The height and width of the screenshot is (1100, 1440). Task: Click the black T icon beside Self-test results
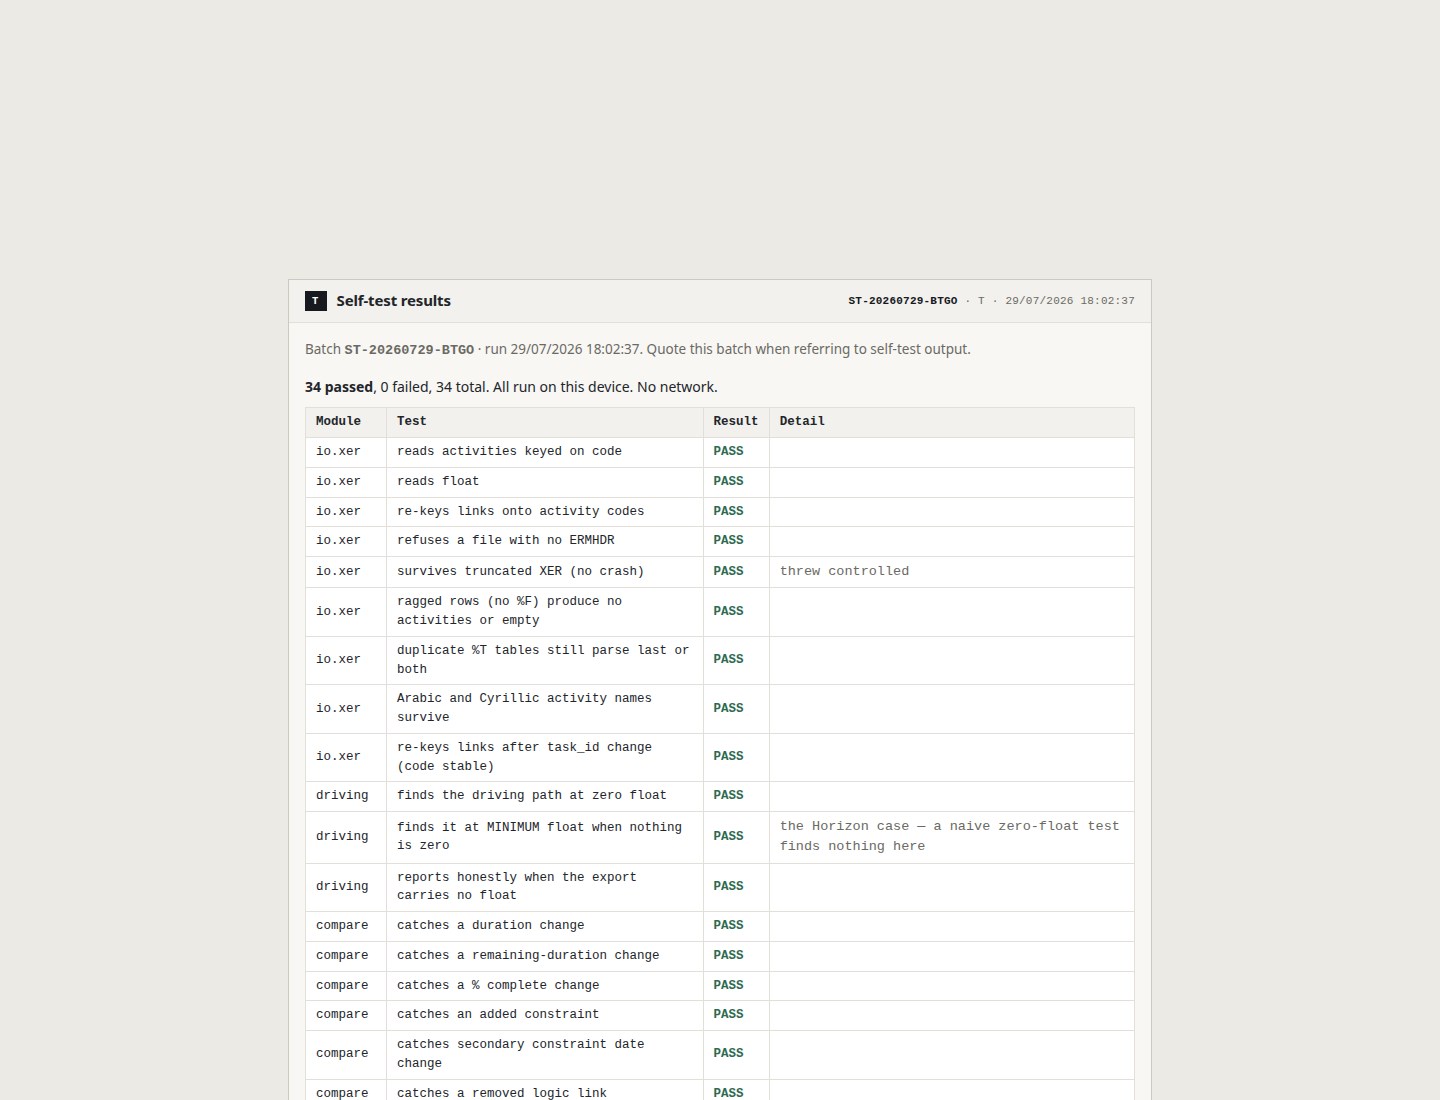click(316, 301)
